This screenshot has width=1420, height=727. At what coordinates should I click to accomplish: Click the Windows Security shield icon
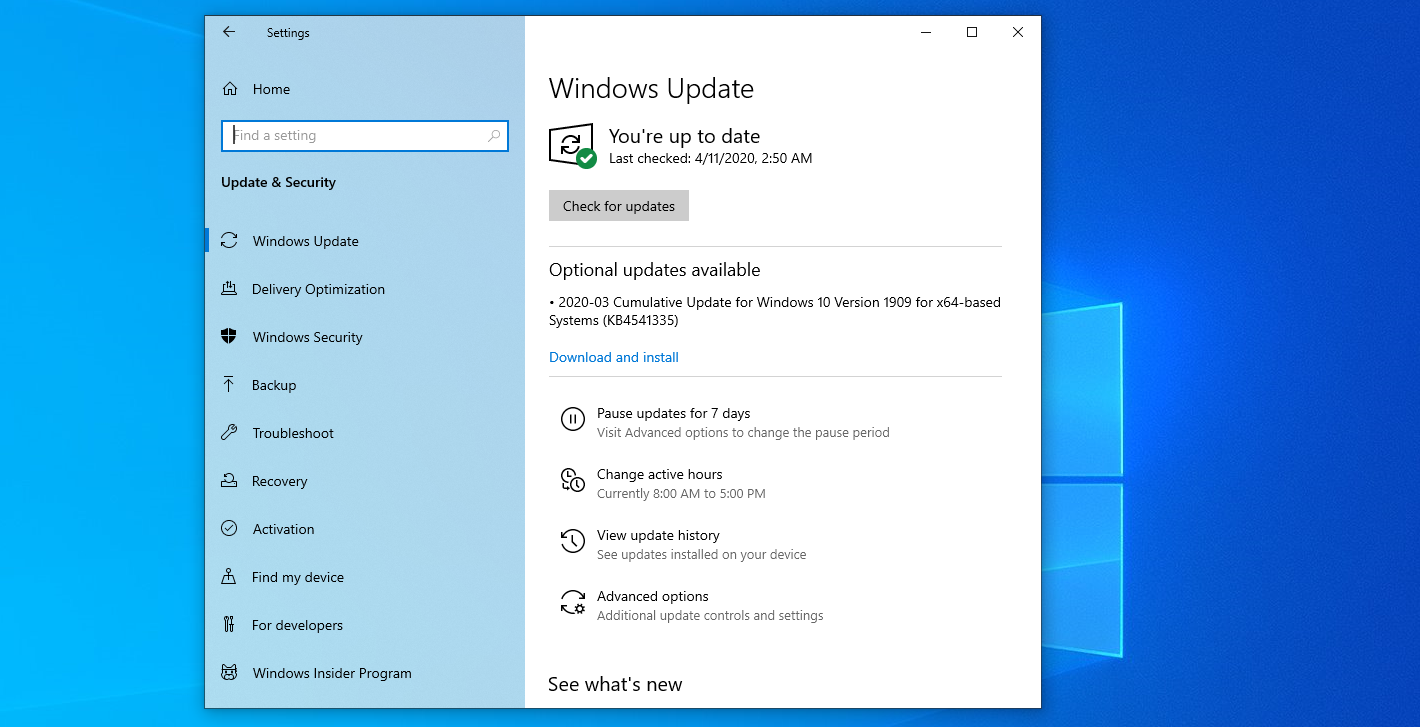pyautogui.click(x=230, y=336)
